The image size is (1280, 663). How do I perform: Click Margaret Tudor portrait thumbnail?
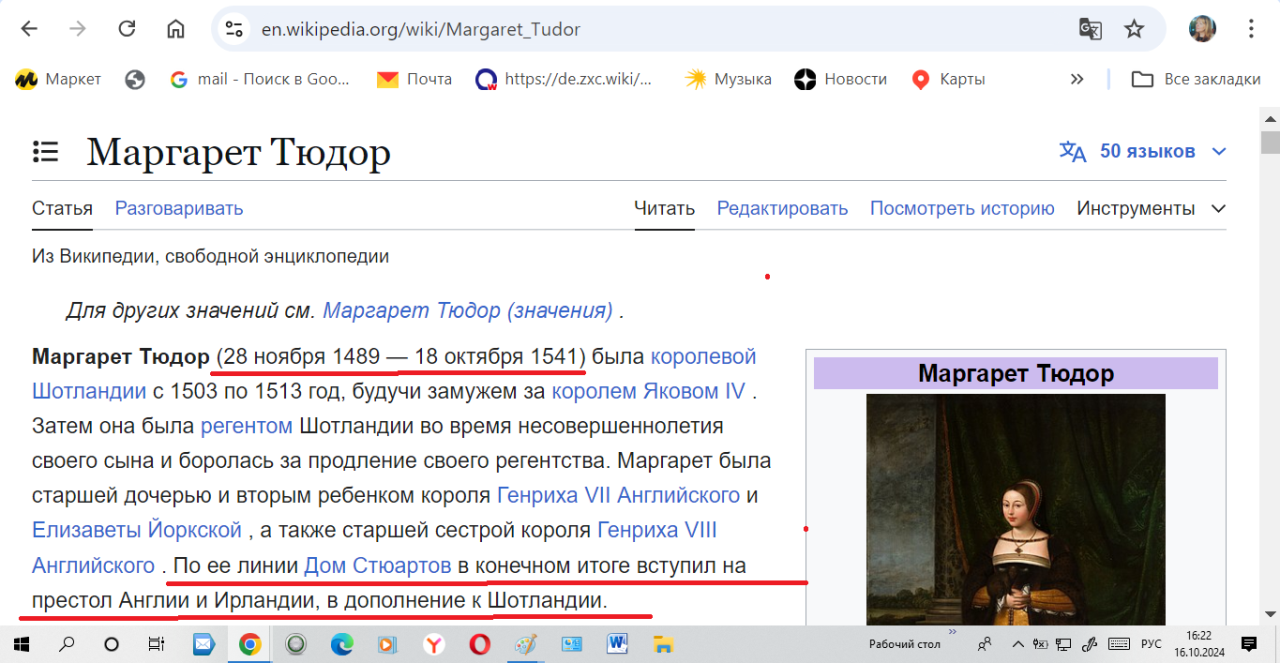1015,508
